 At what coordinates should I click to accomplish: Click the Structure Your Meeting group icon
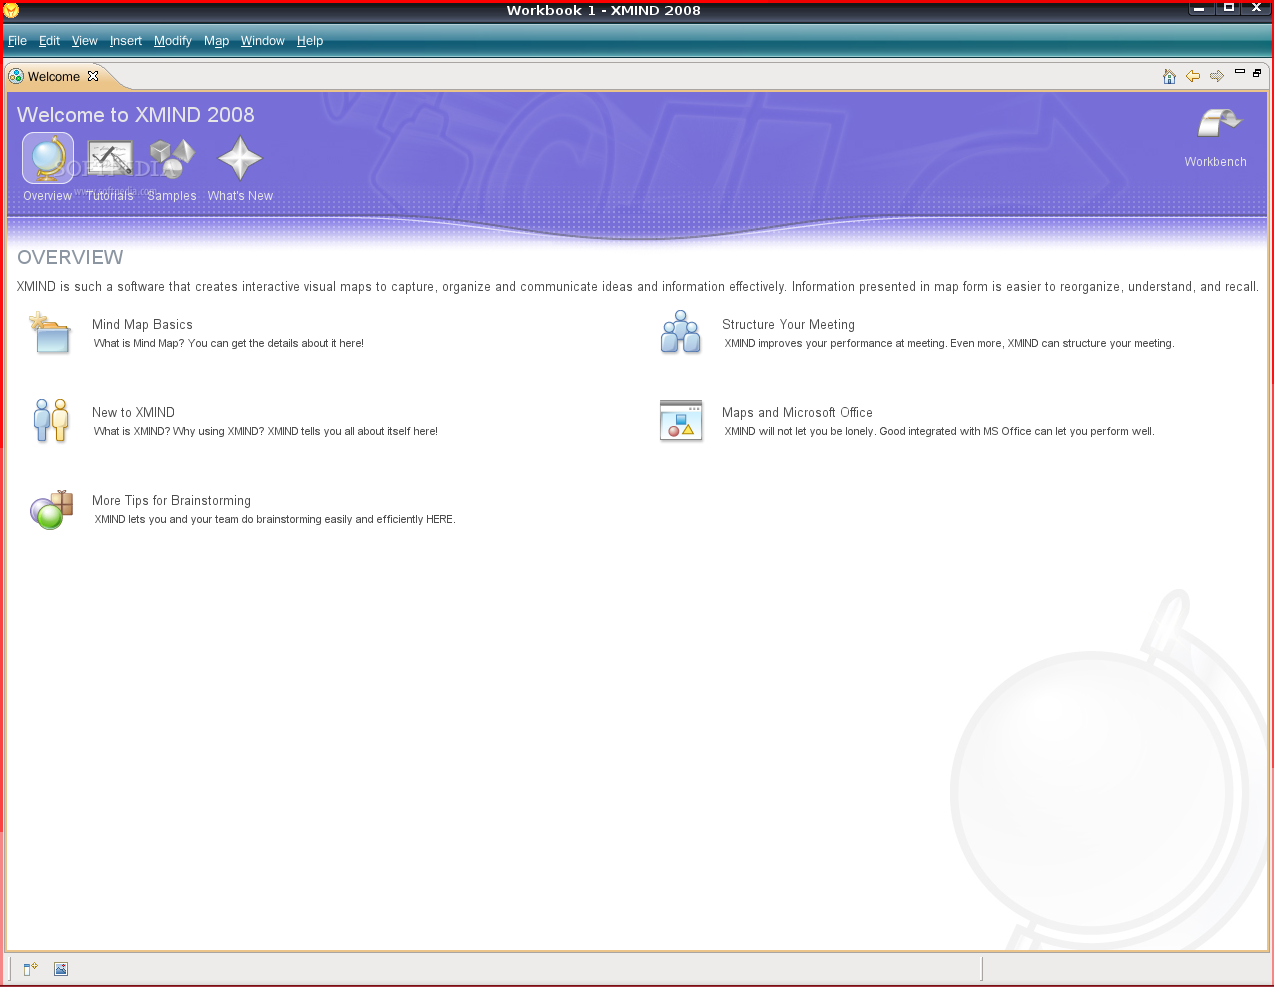click(680, 332)
